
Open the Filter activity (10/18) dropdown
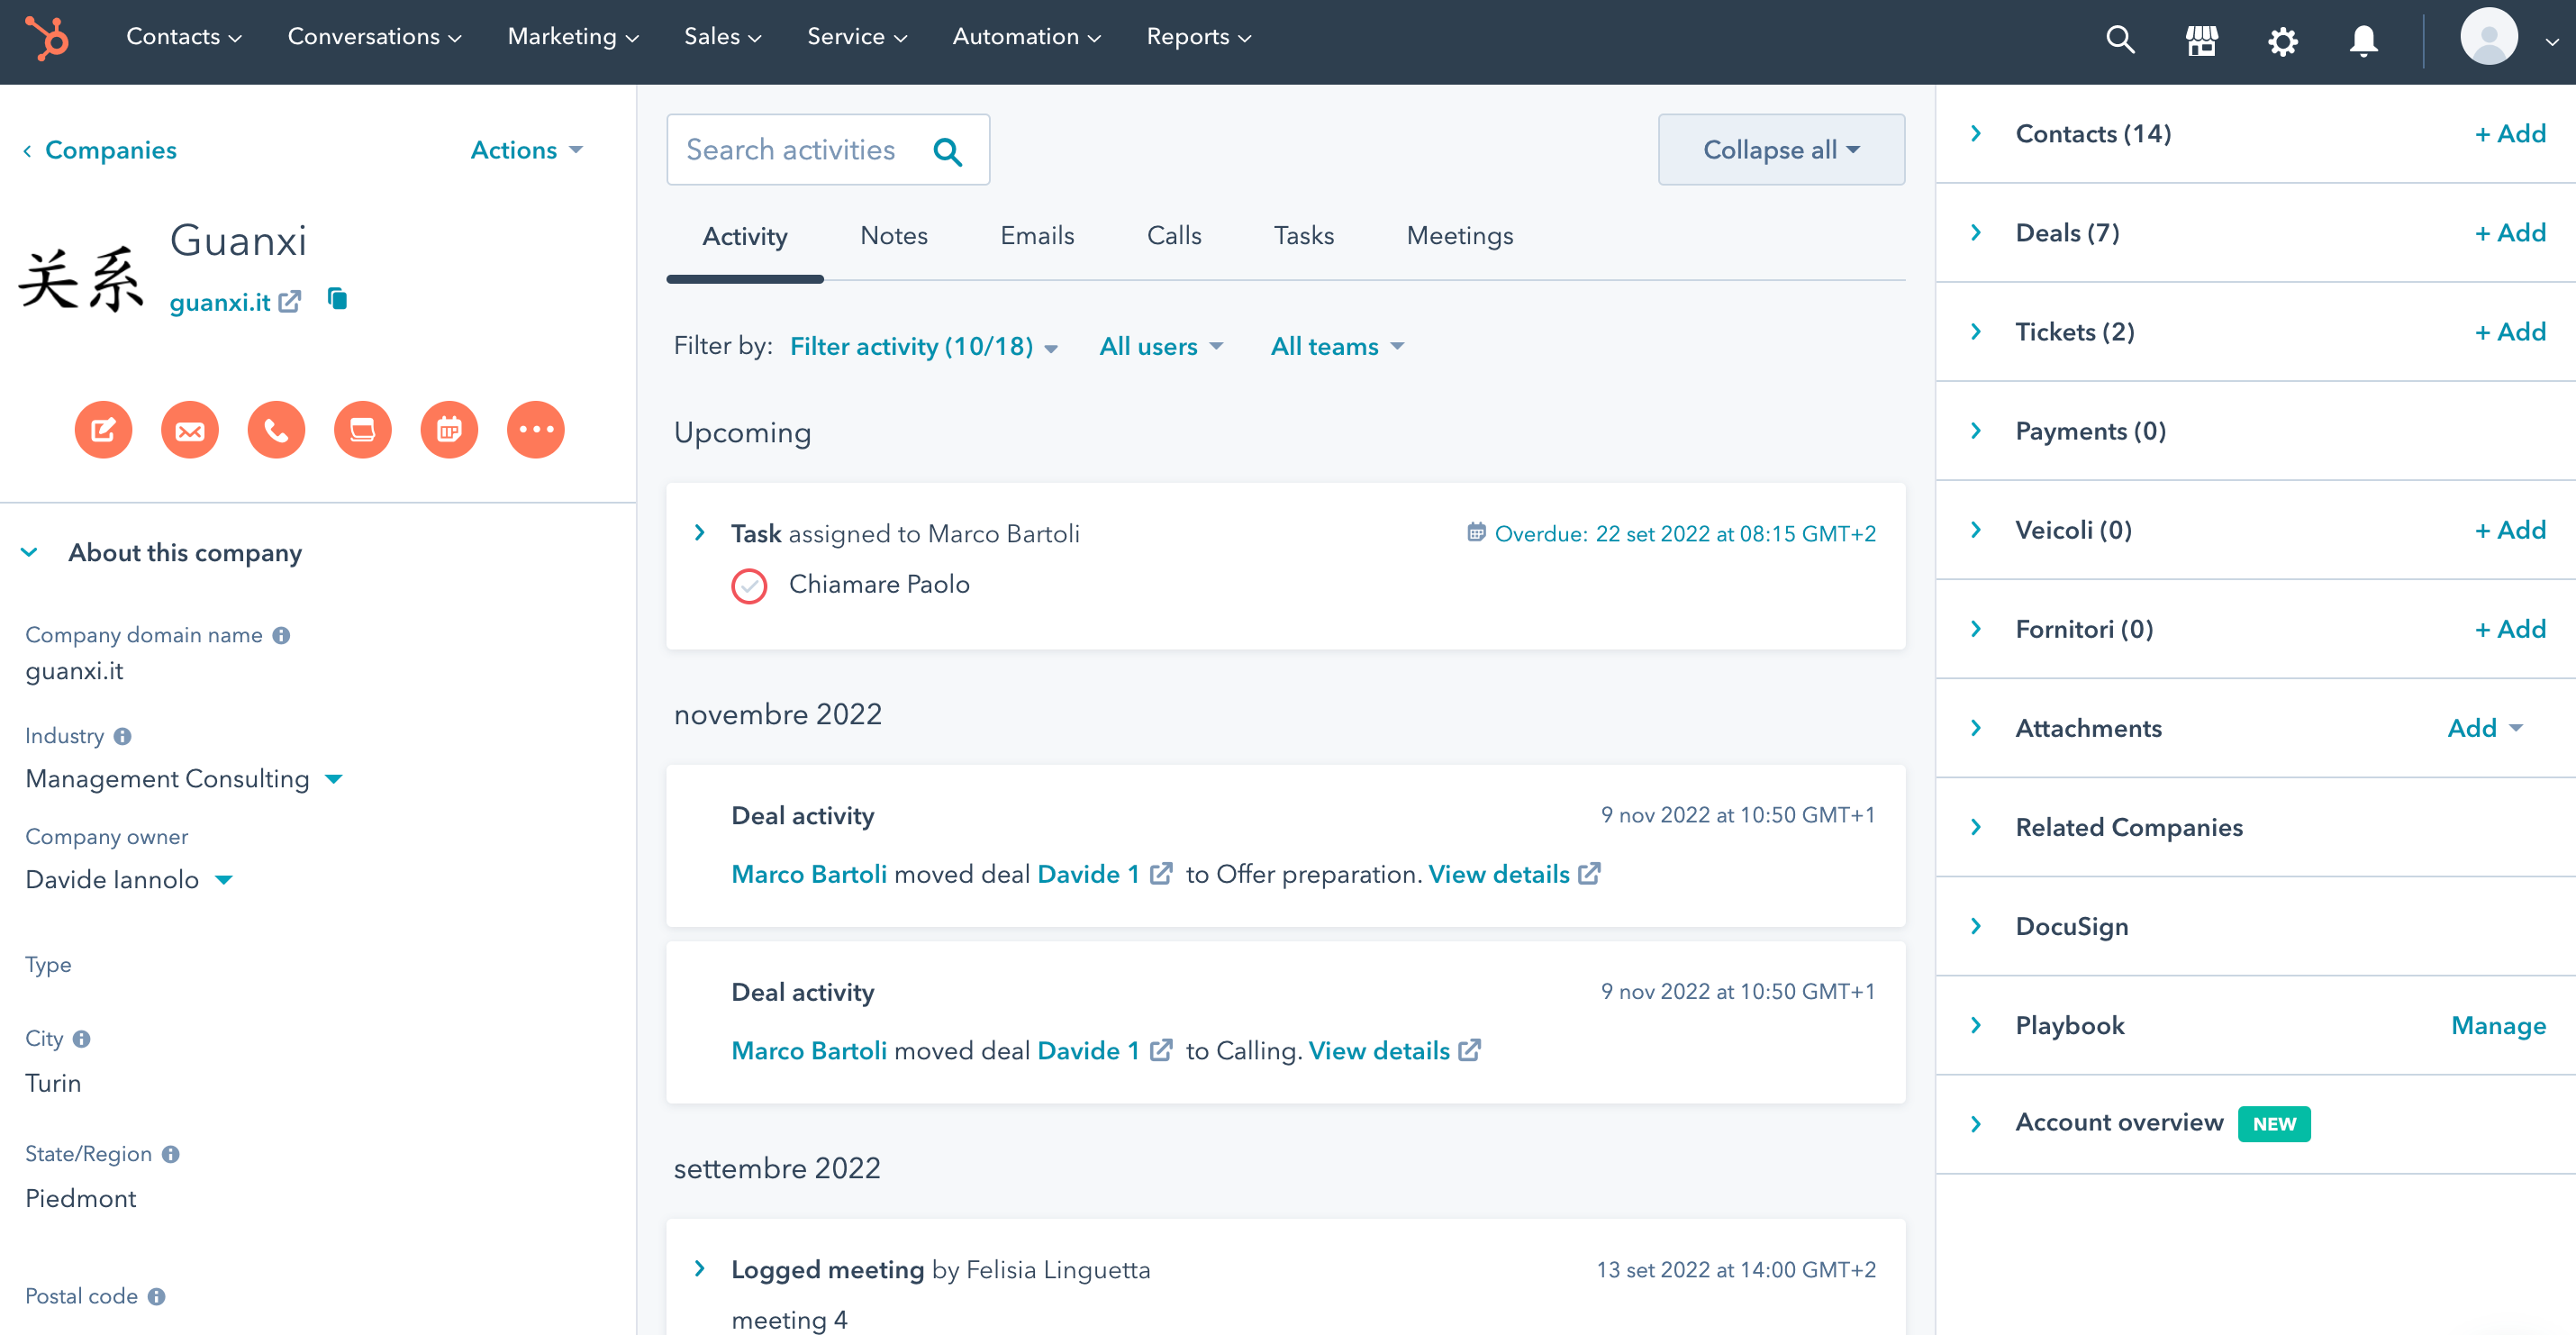(x=924, y=346)
